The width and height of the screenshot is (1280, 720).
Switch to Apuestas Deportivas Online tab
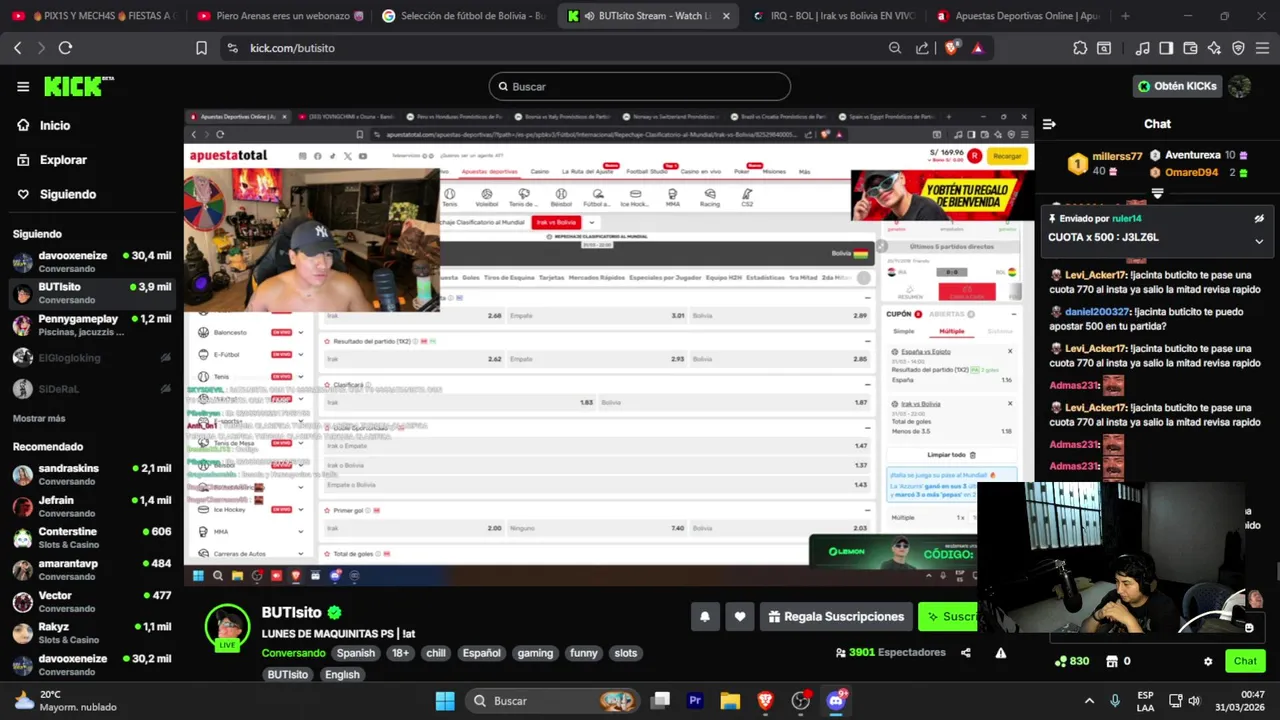(1018, 16)
